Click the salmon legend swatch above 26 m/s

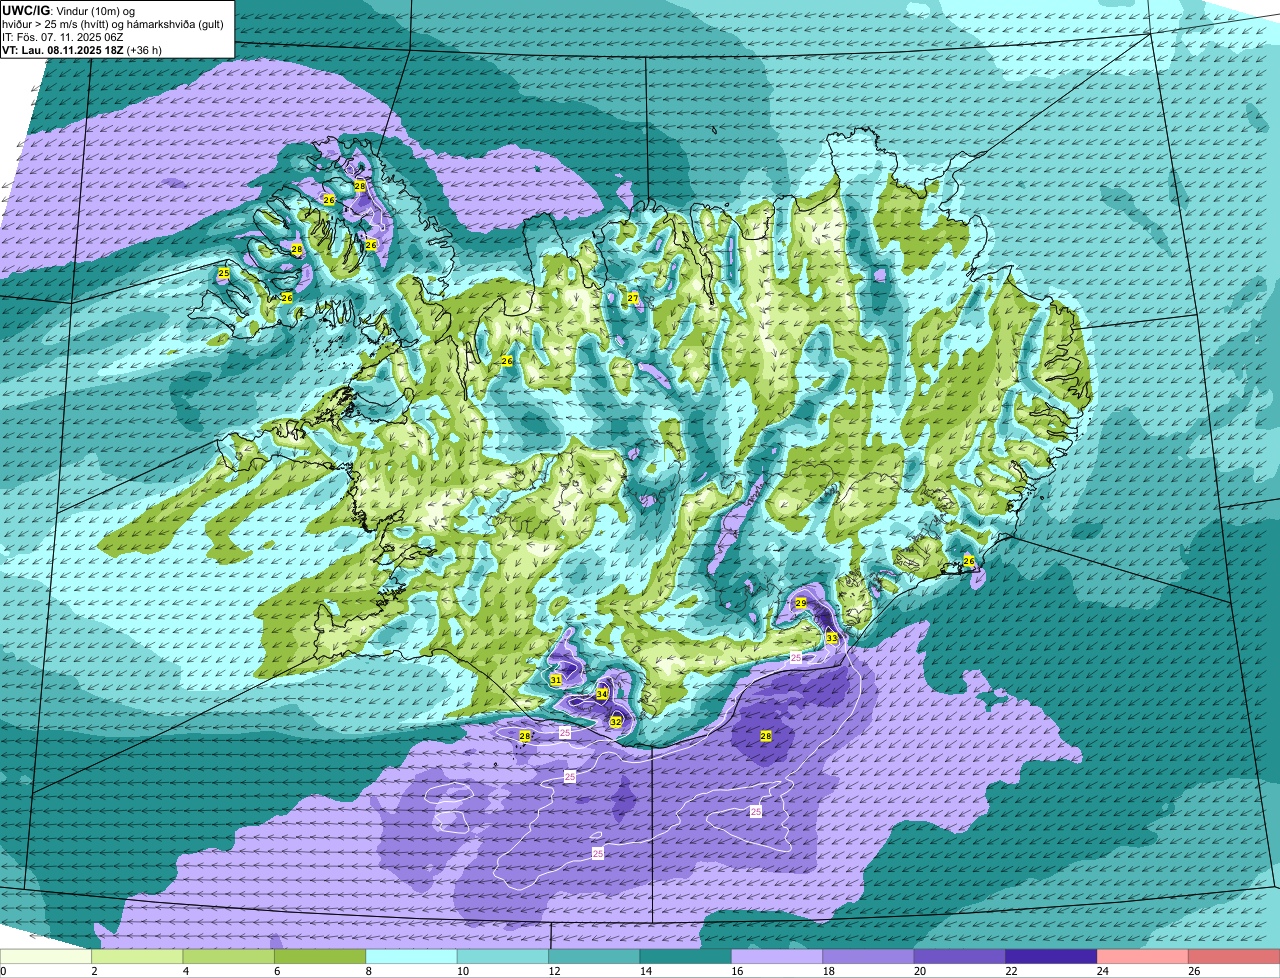1235,957
